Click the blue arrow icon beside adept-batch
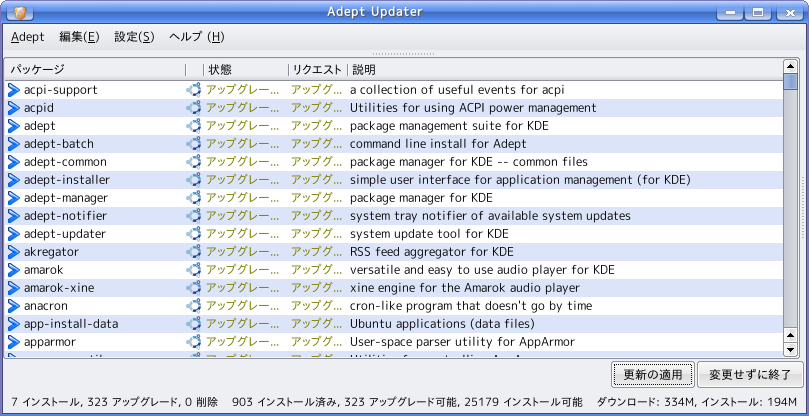This screenshot has width=809, height=416. tap(13, 144)
